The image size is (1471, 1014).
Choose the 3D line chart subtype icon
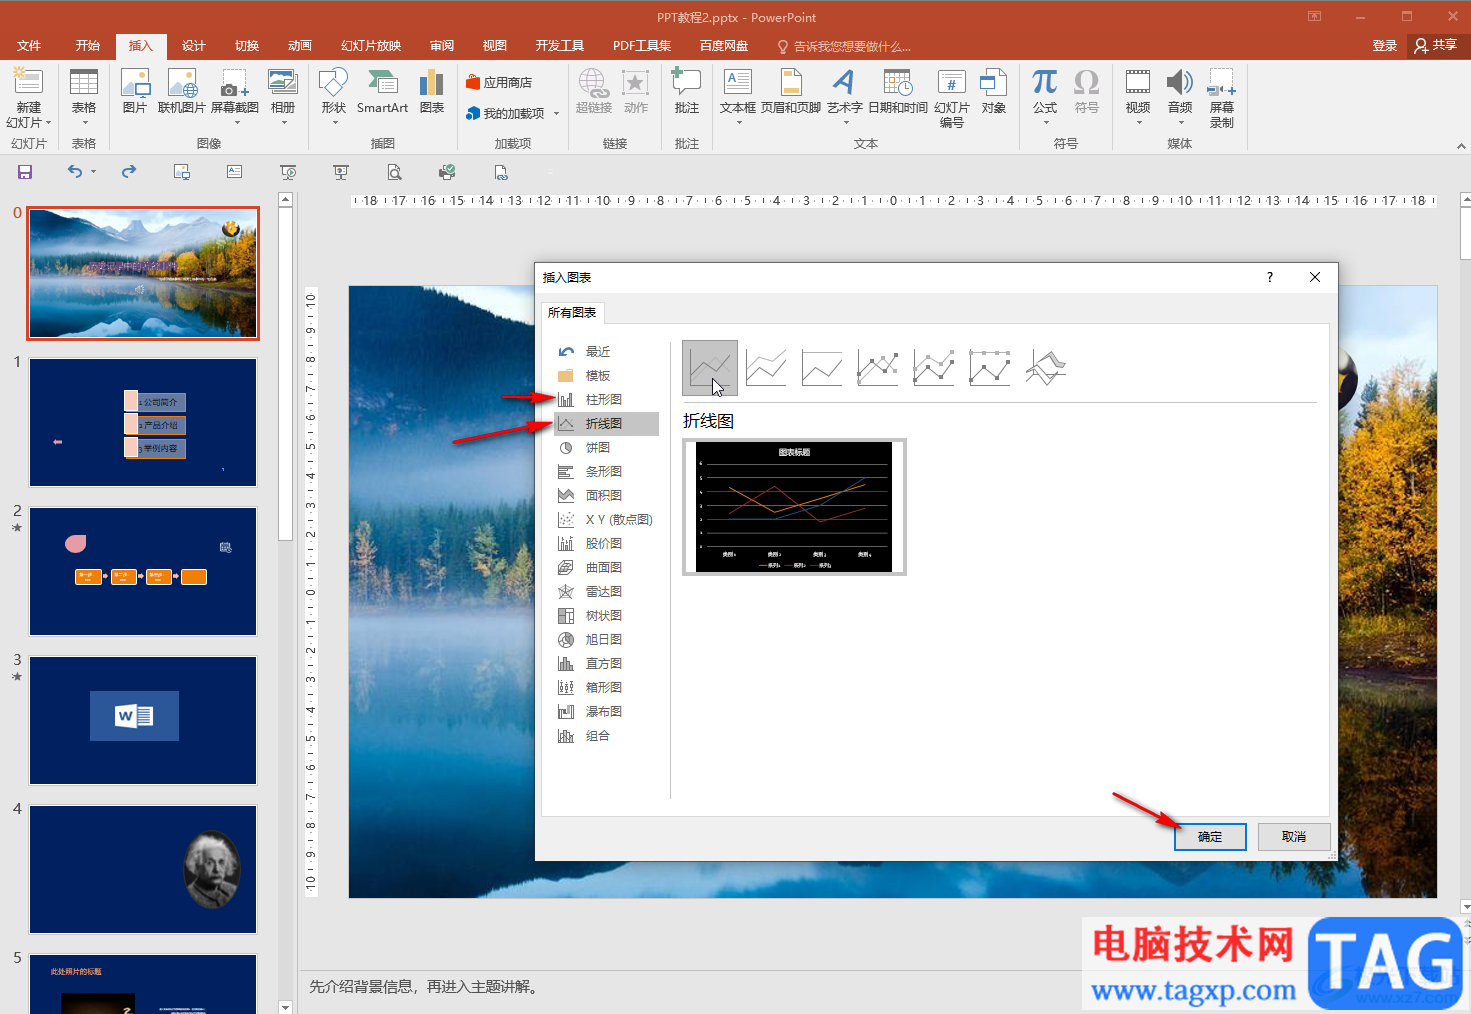[x=1045, y=368]
